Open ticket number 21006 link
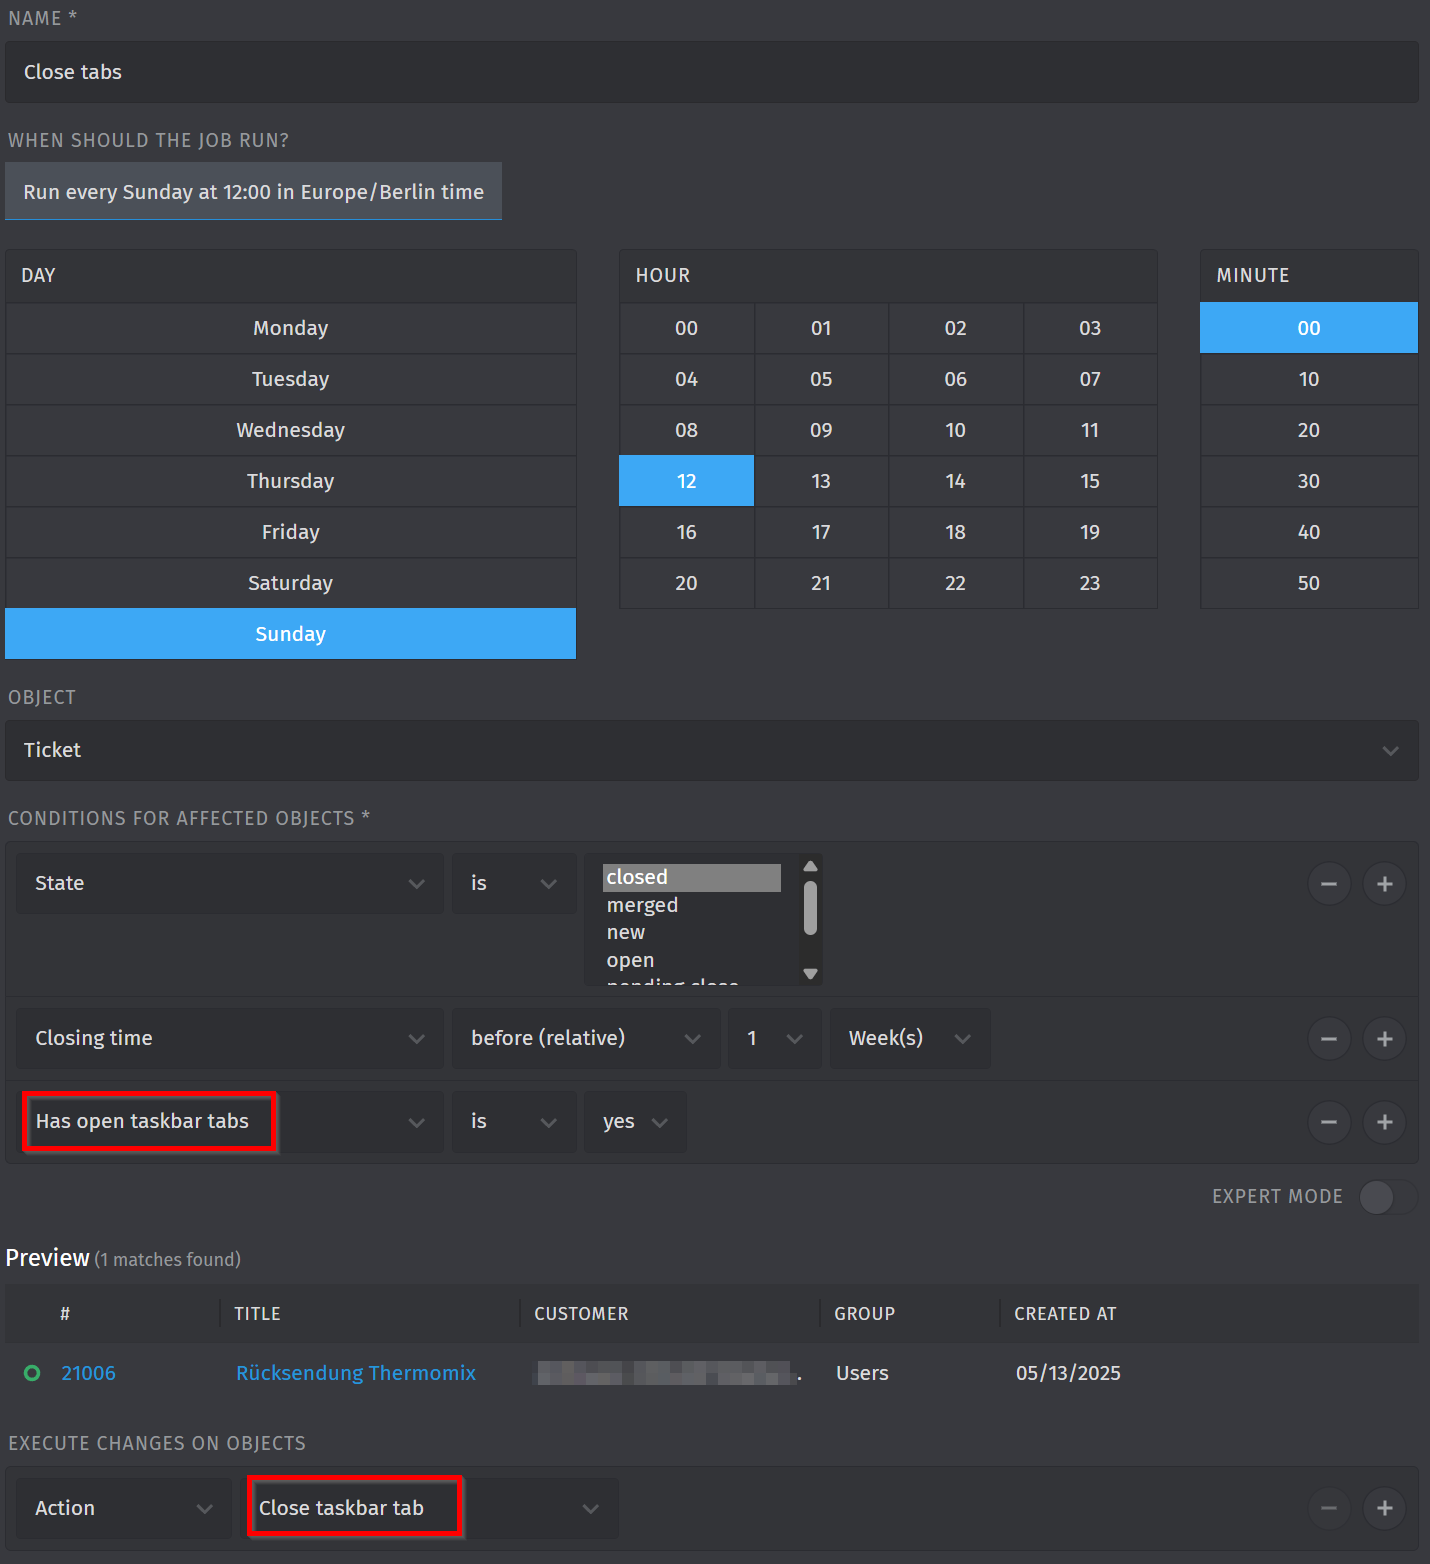 [x=88, y=1373]
